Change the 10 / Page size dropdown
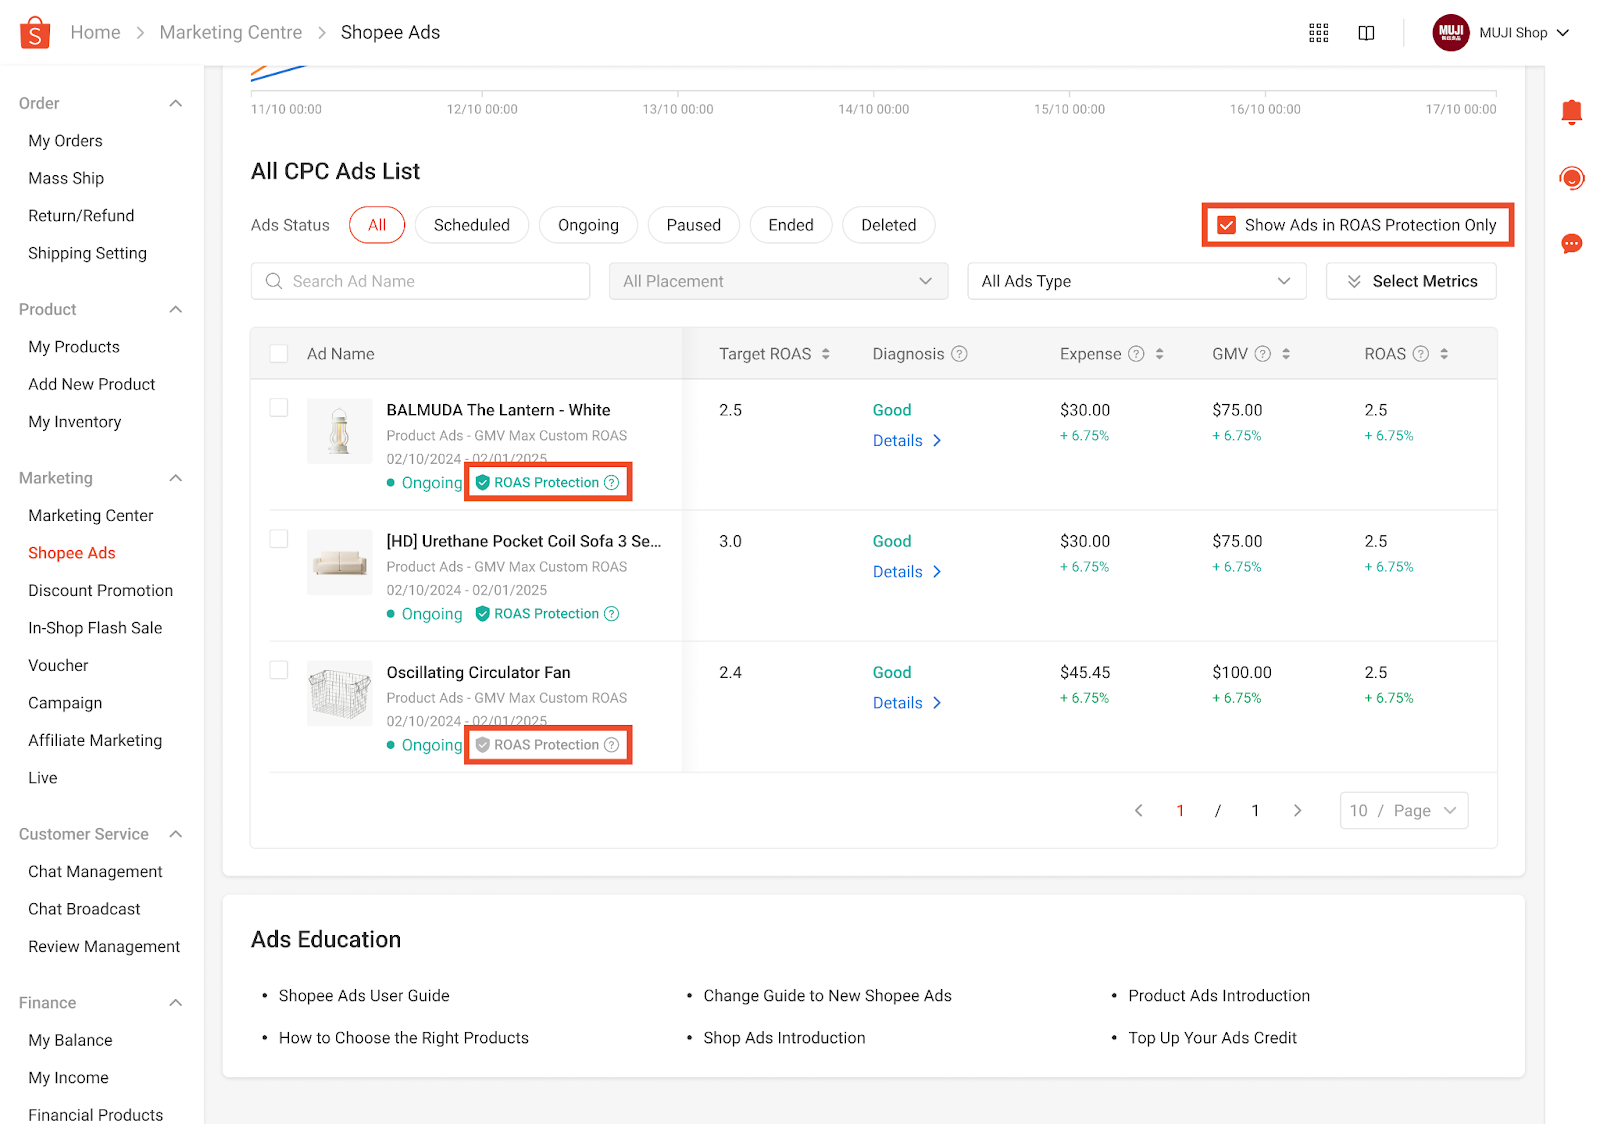Screen dimensions: 1600x1124 [1404, 811]
